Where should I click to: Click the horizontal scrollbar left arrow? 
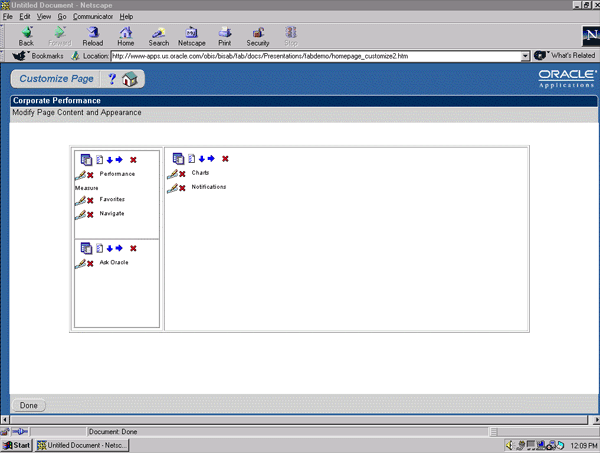(5, 420)
